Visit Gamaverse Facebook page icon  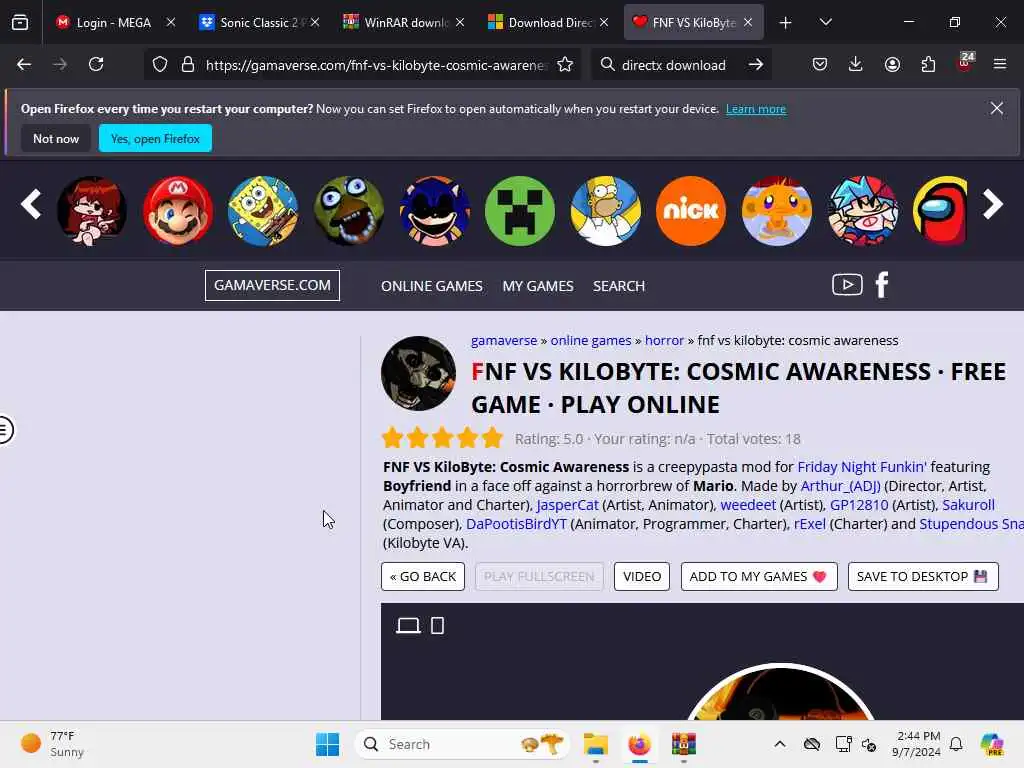pyautogui.click(x=882, y=285)
